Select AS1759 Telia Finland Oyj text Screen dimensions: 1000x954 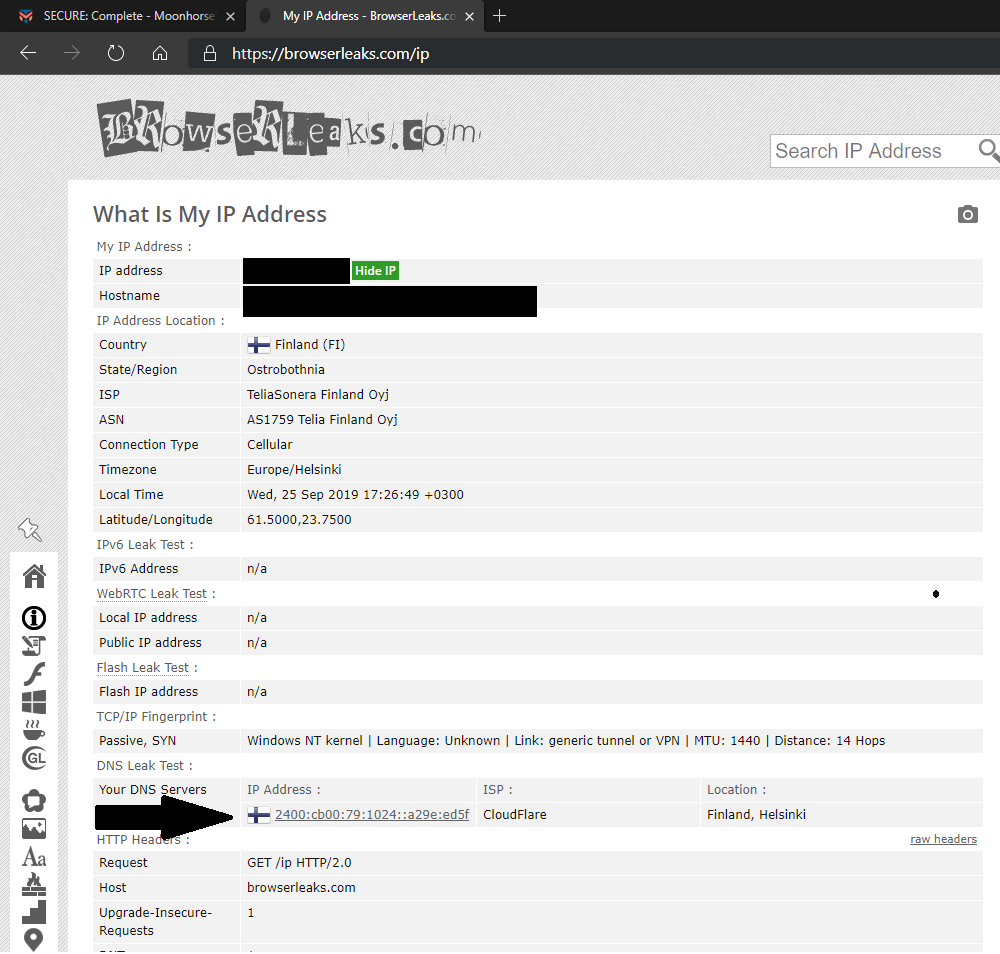tap(322, 420)
